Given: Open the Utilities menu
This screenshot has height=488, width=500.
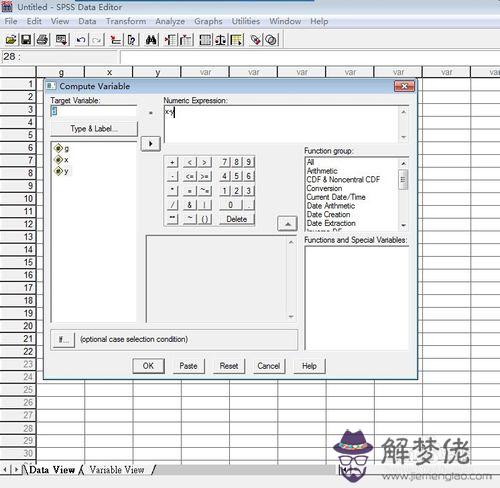Looking at the screenshot, I should [x=246, y=21].
